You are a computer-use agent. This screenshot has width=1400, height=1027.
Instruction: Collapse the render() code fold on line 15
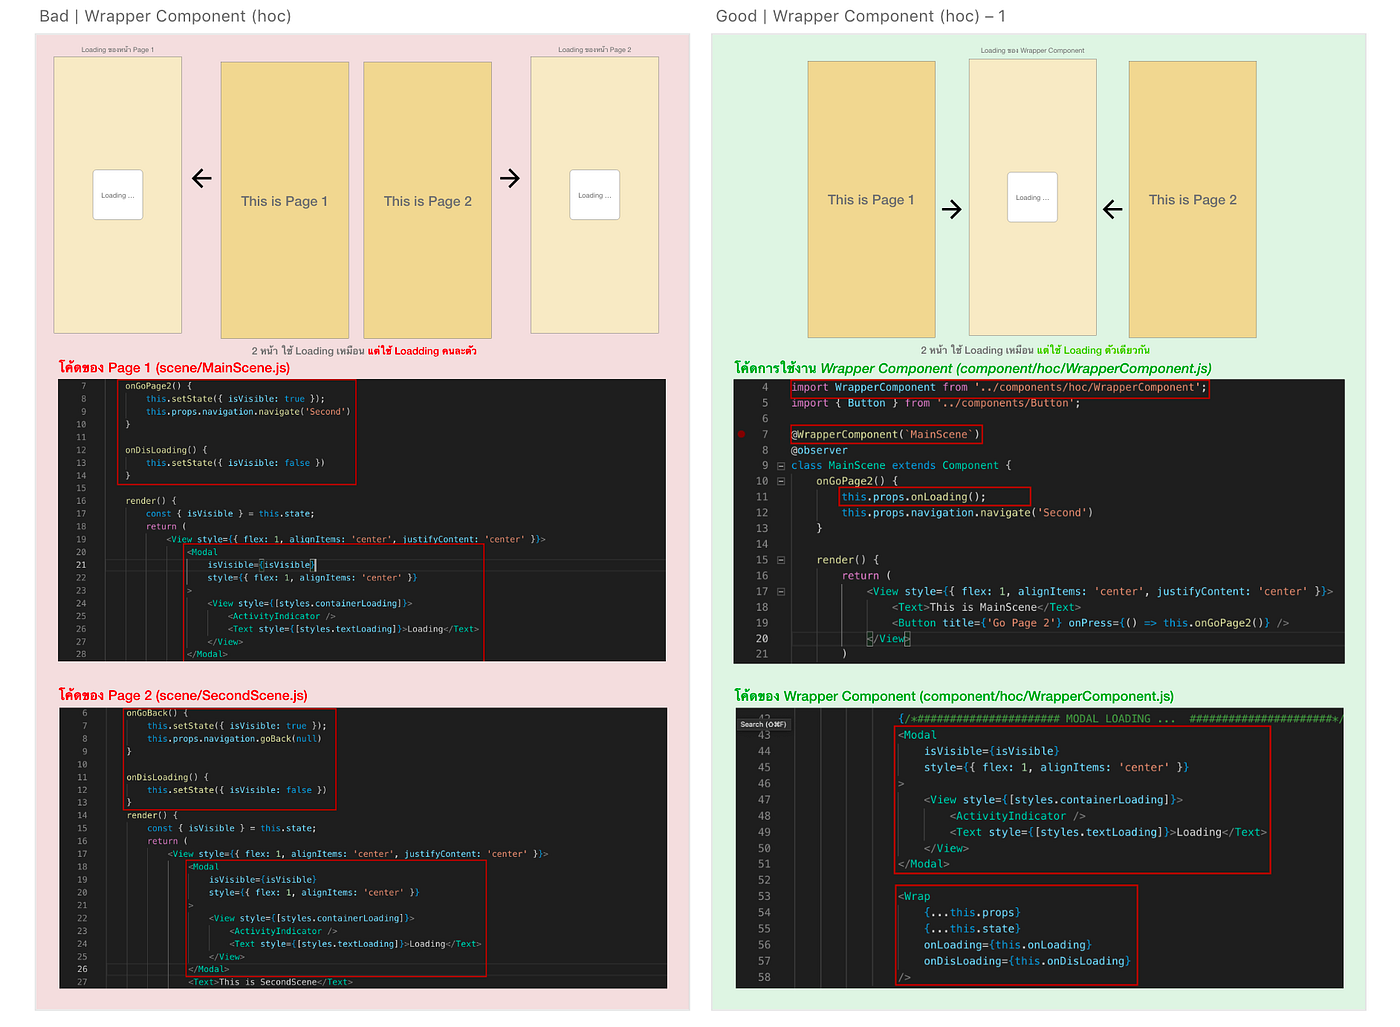click(781, 559)
